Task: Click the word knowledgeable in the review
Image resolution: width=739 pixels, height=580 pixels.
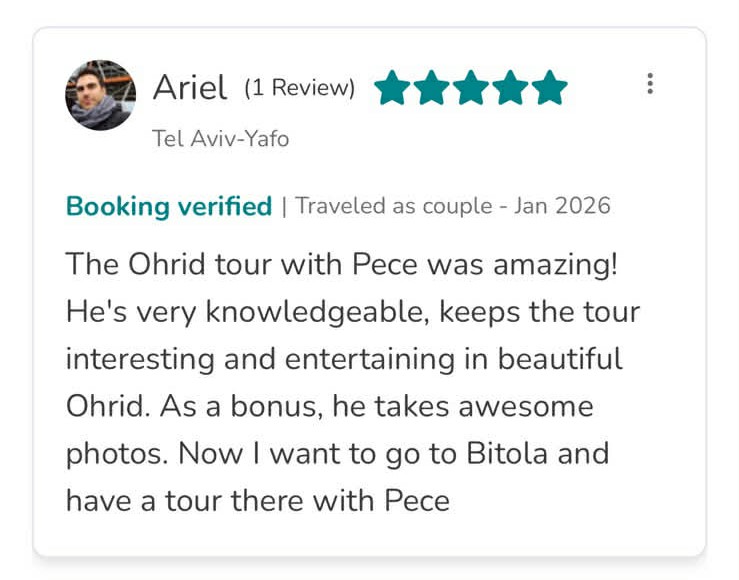Action: click(x=317, y=312)
